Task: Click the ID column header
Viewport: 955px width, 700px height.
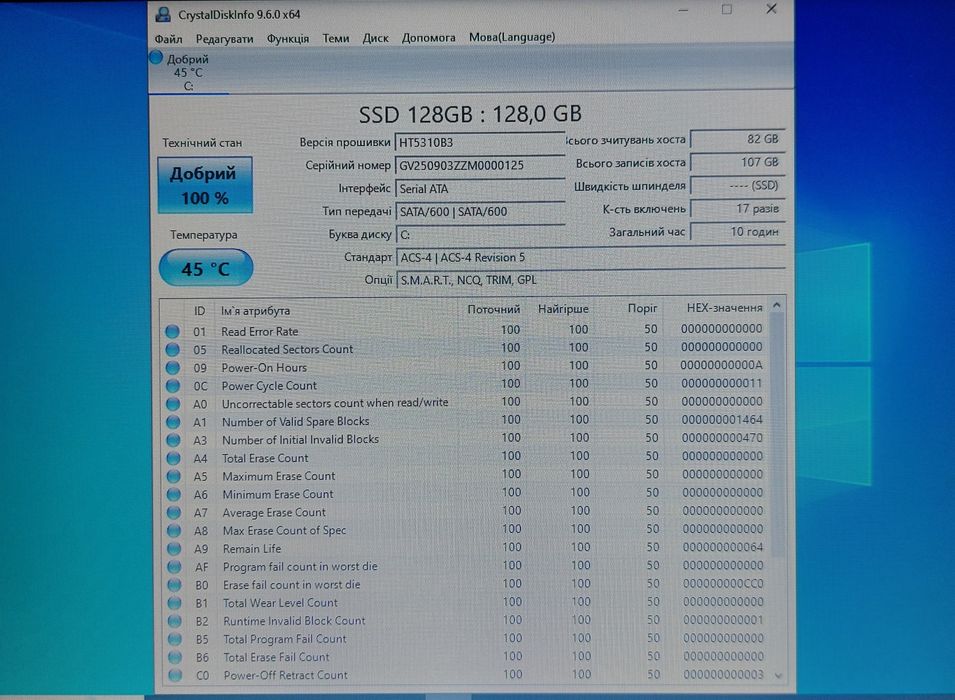Action: 199,311
